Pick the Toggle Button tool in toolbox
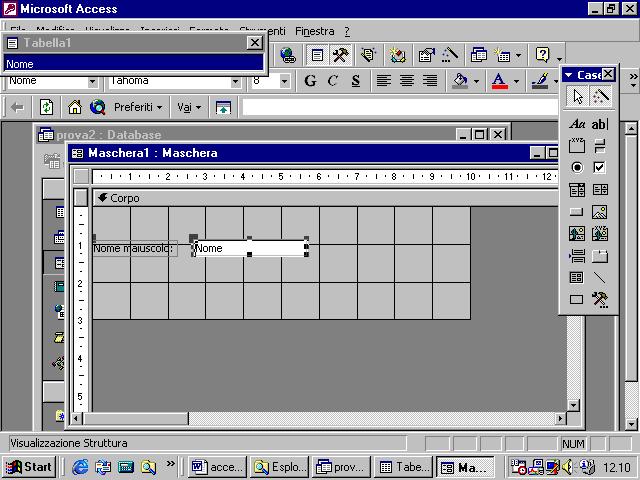 pos(600,146)
